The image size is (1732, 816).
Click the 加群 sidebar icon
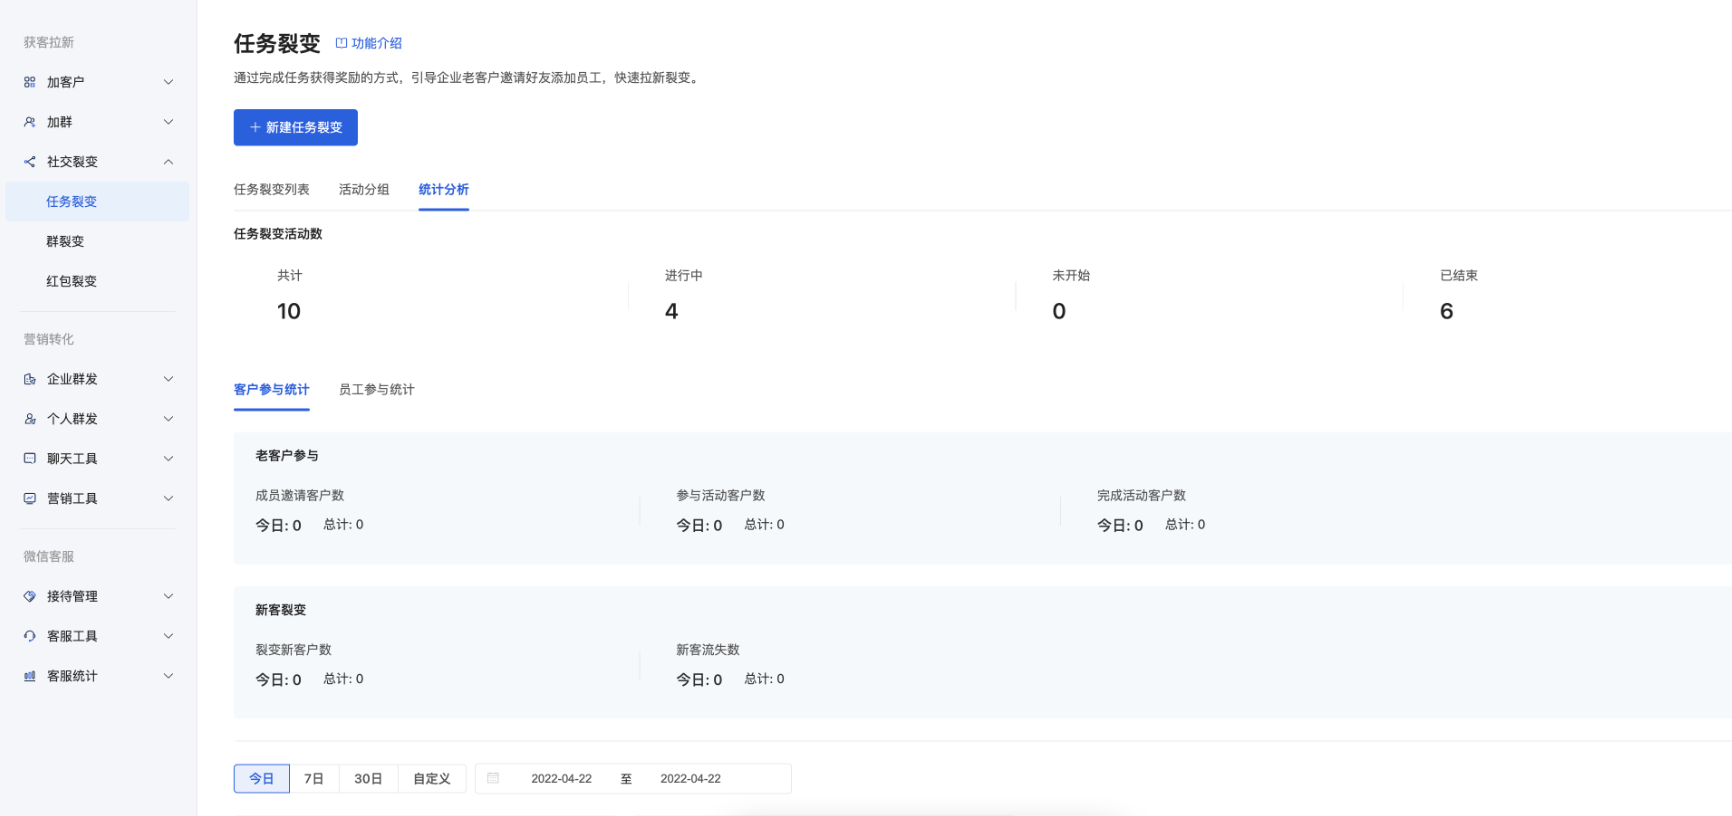[30, 122]
